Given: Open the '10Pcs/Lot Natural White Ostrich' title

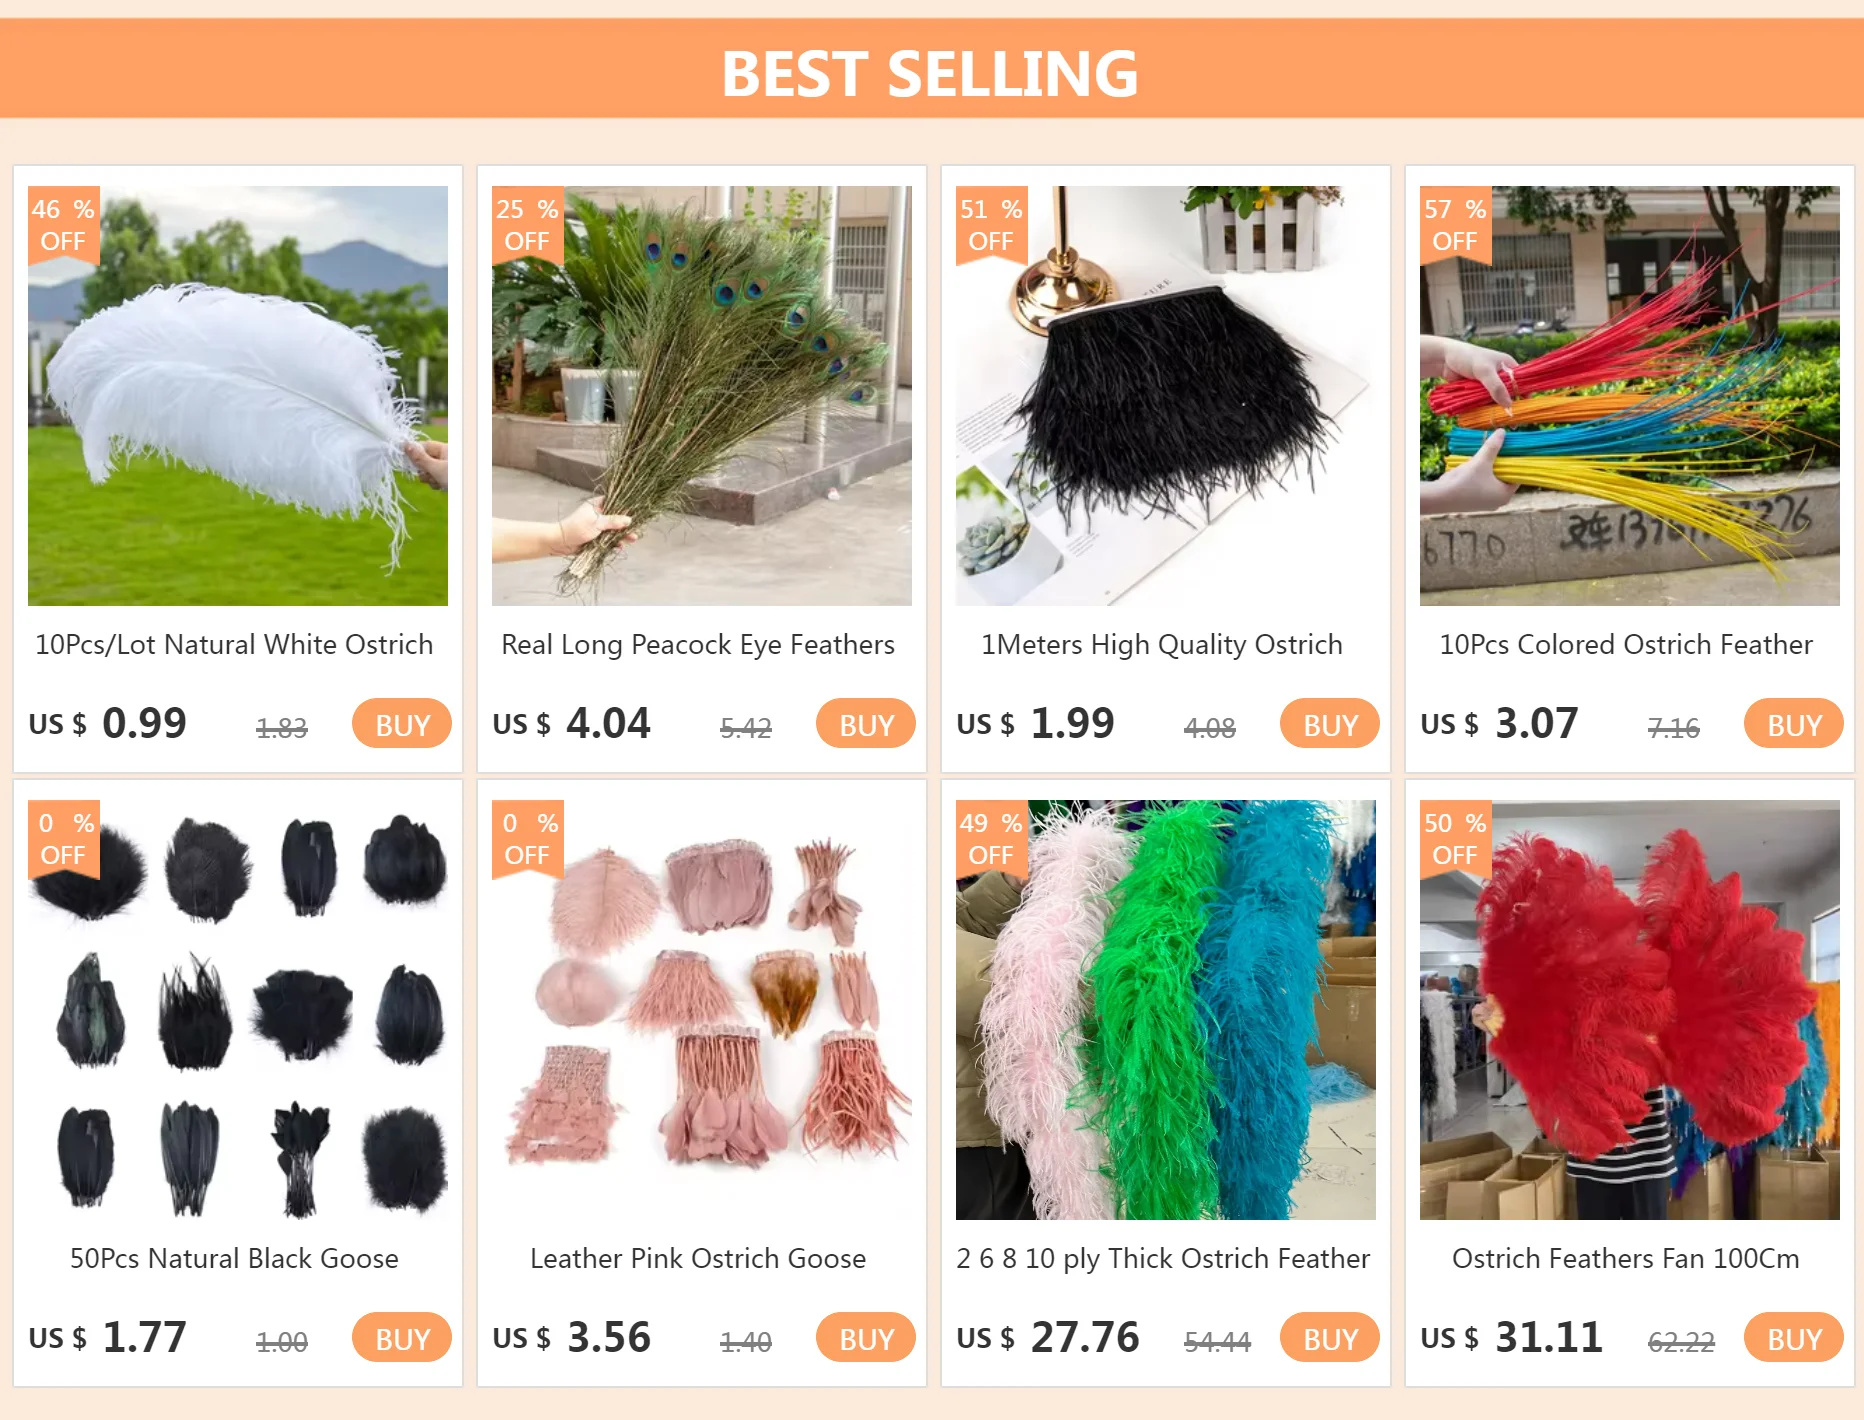Looking at the screenshot, I should pos(234,645).
